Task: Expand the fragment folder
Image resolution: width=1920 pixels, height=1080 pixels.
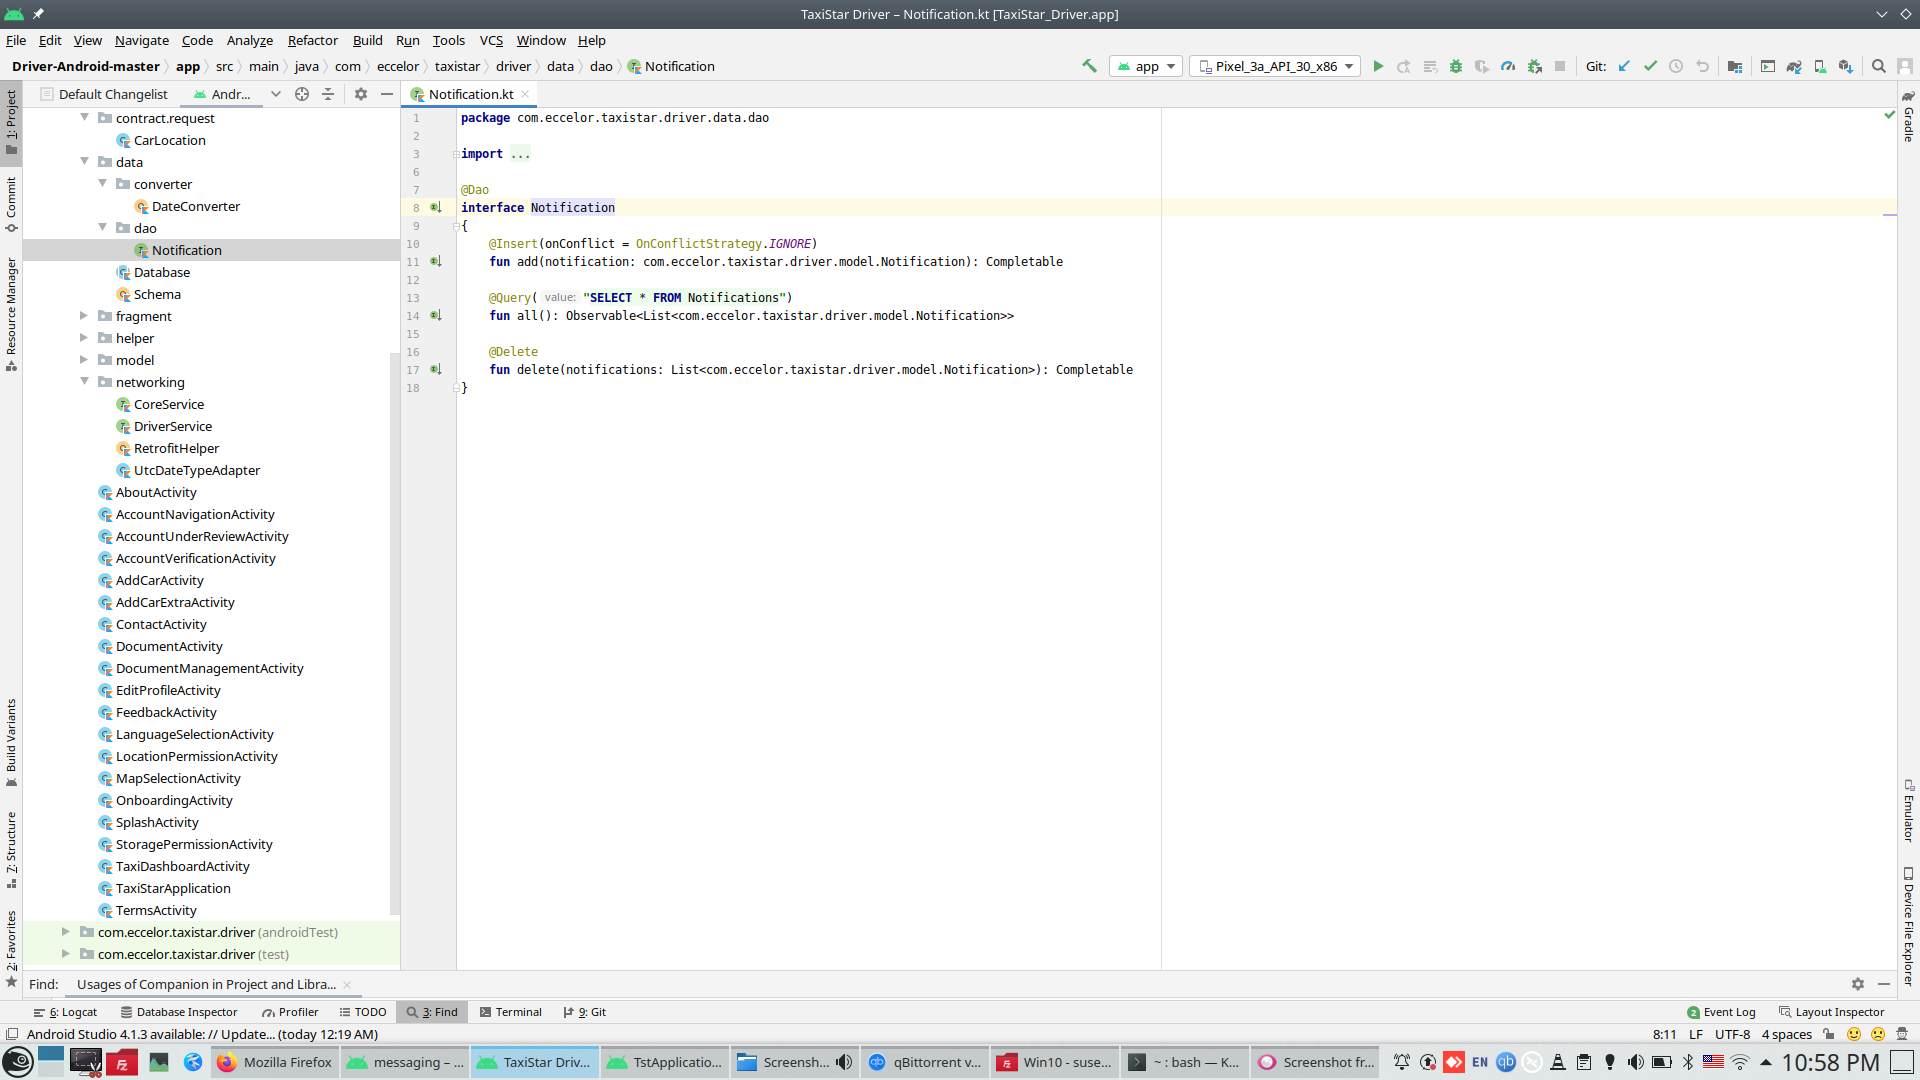Action: [85, 316]
